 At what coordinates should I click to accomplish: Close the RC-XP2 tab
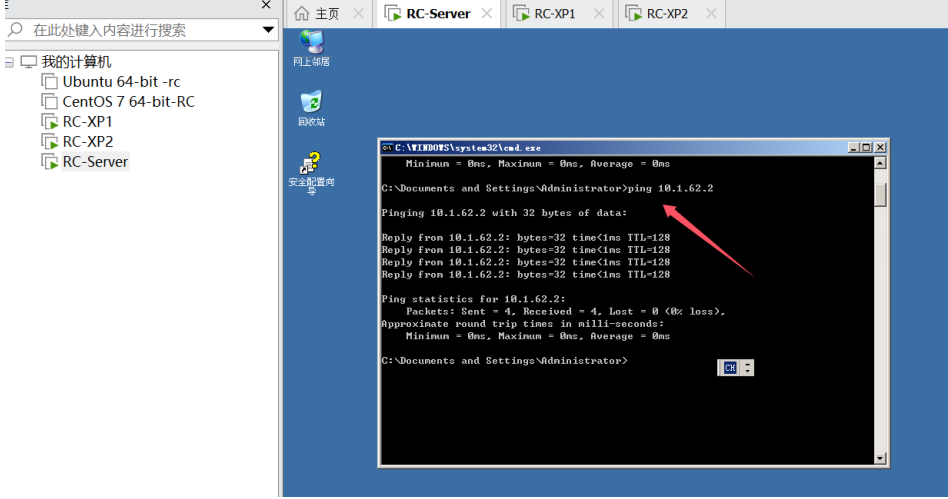tap(711, 13)
